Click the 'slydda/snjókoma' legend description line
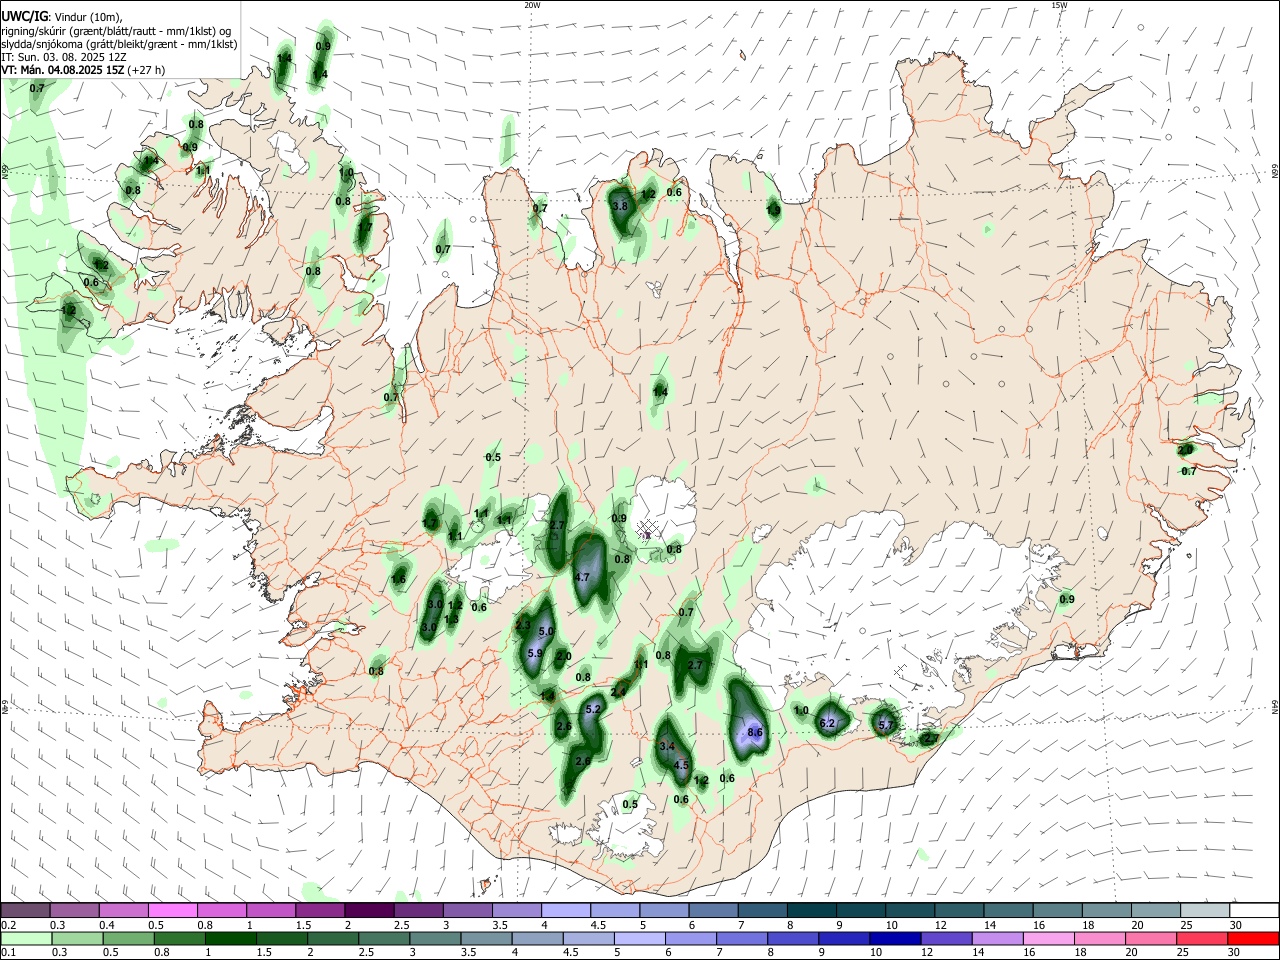Screen dimensions: 1280x960 pyautogui.click(x=119, y=44)
